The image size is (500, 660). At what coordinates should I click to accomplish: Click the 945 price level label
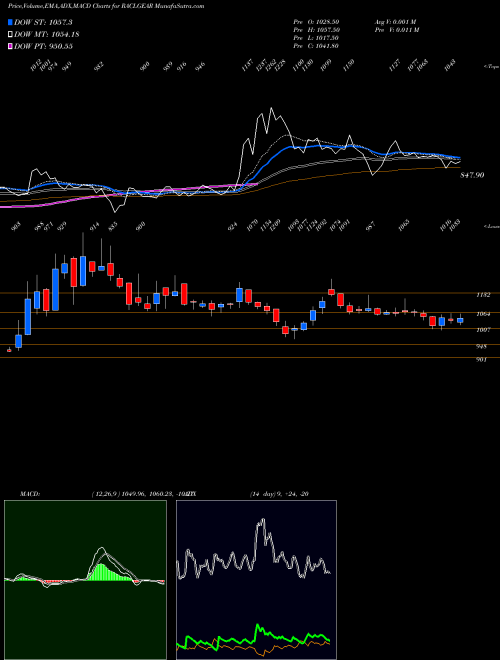click(x=481, y=347)
